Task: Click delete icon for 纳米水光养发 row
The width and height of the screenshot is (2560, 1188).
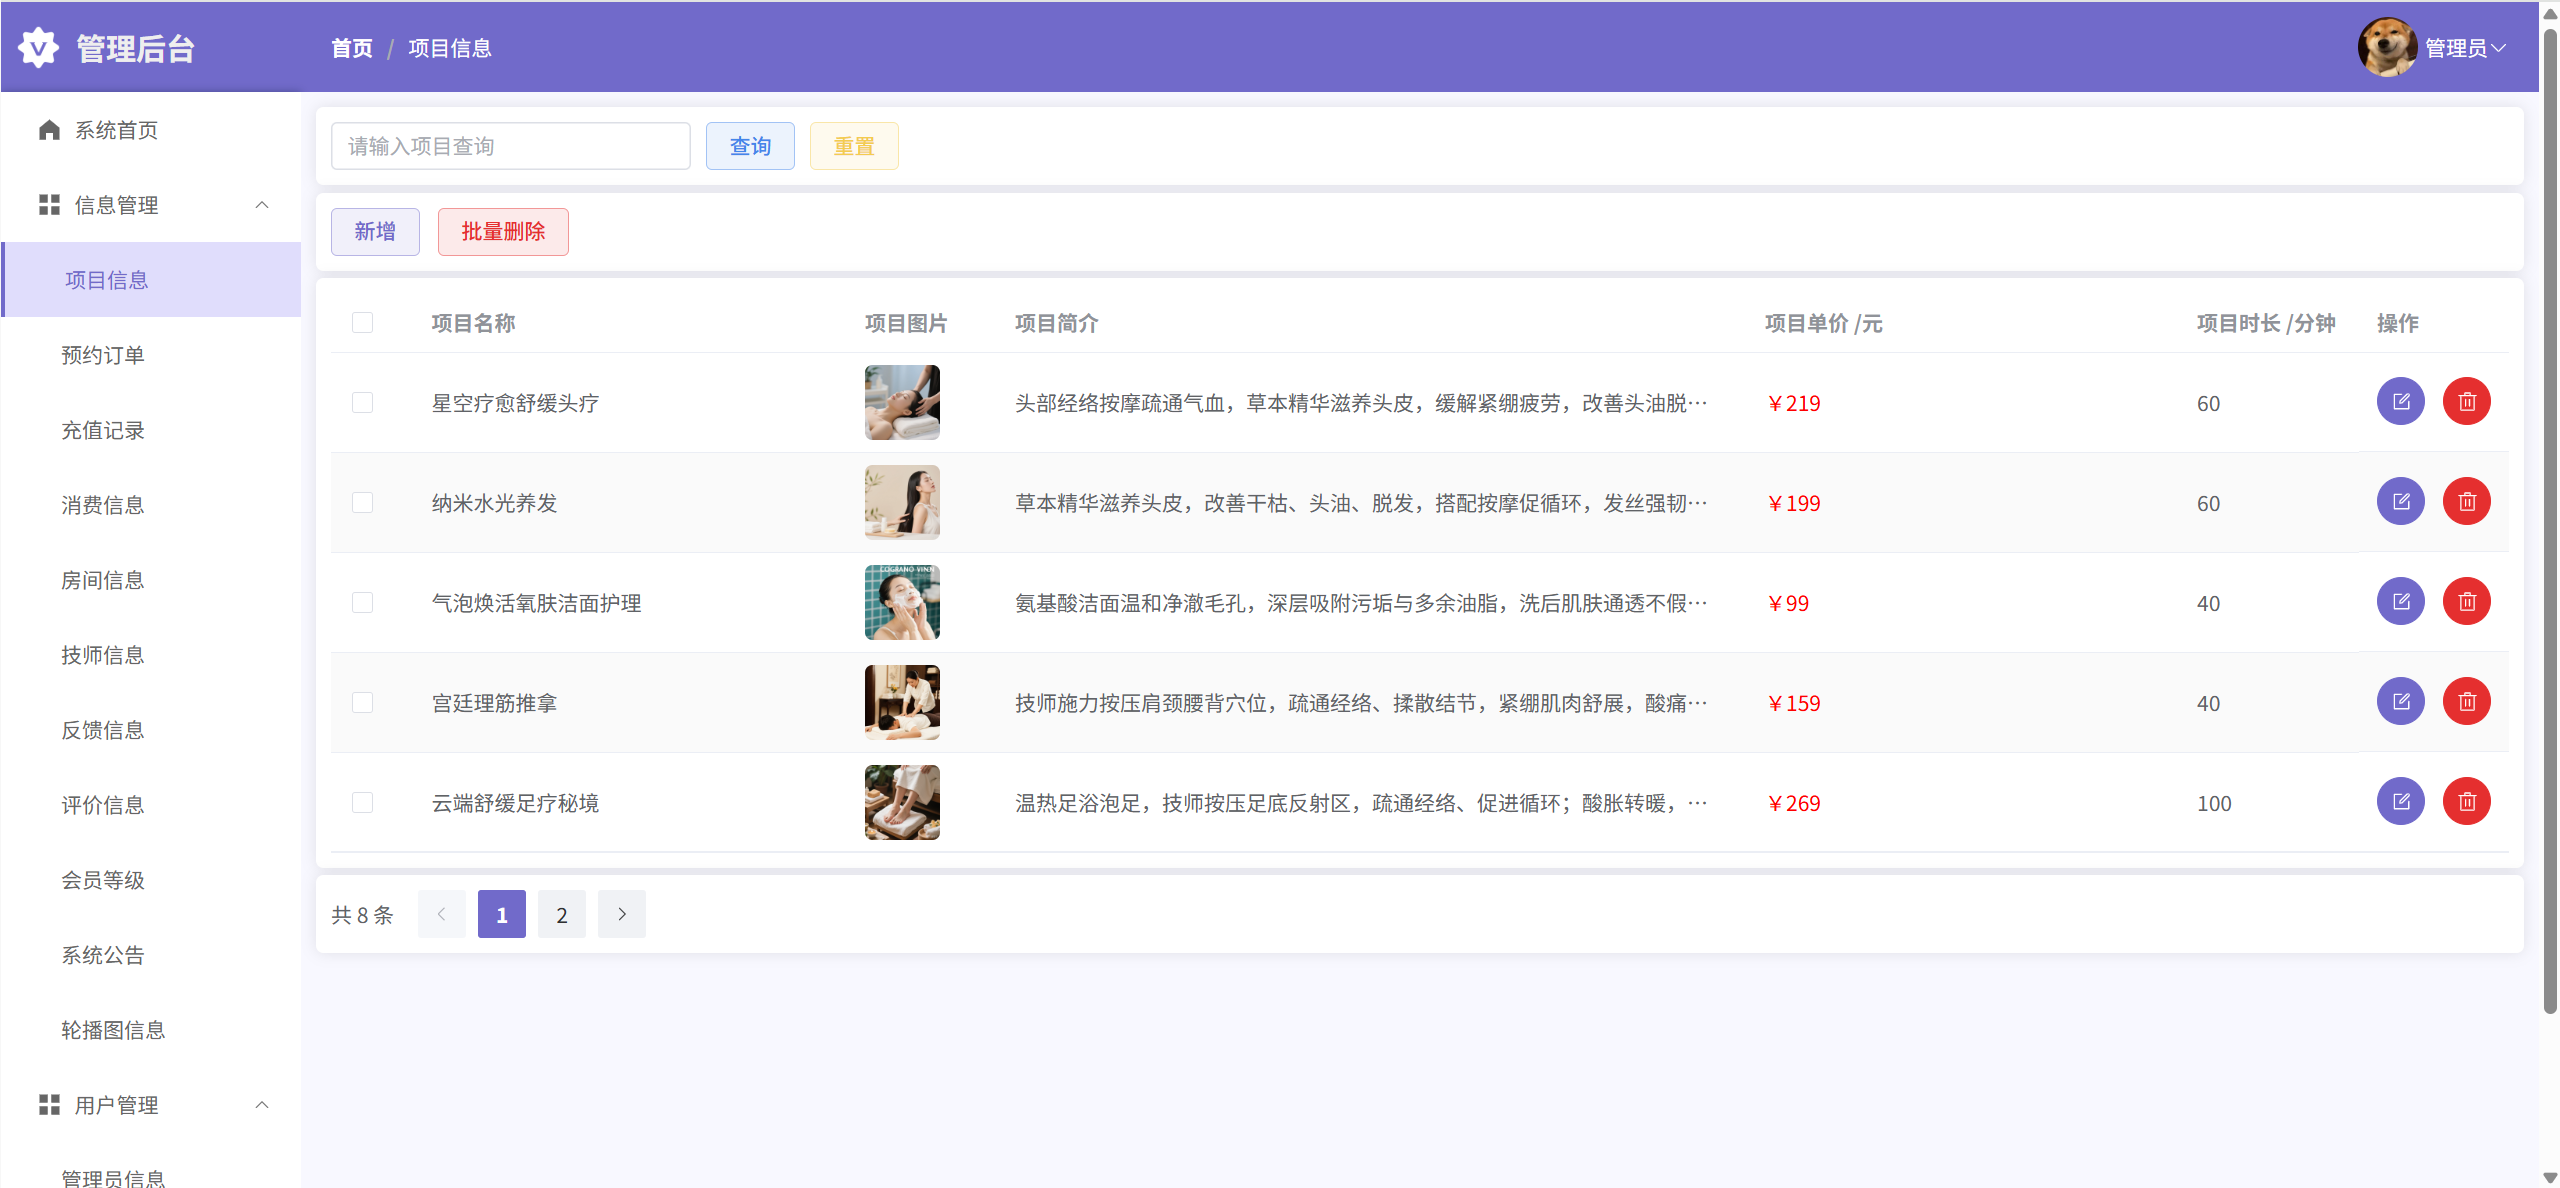Action: (x=2466, y=502)
